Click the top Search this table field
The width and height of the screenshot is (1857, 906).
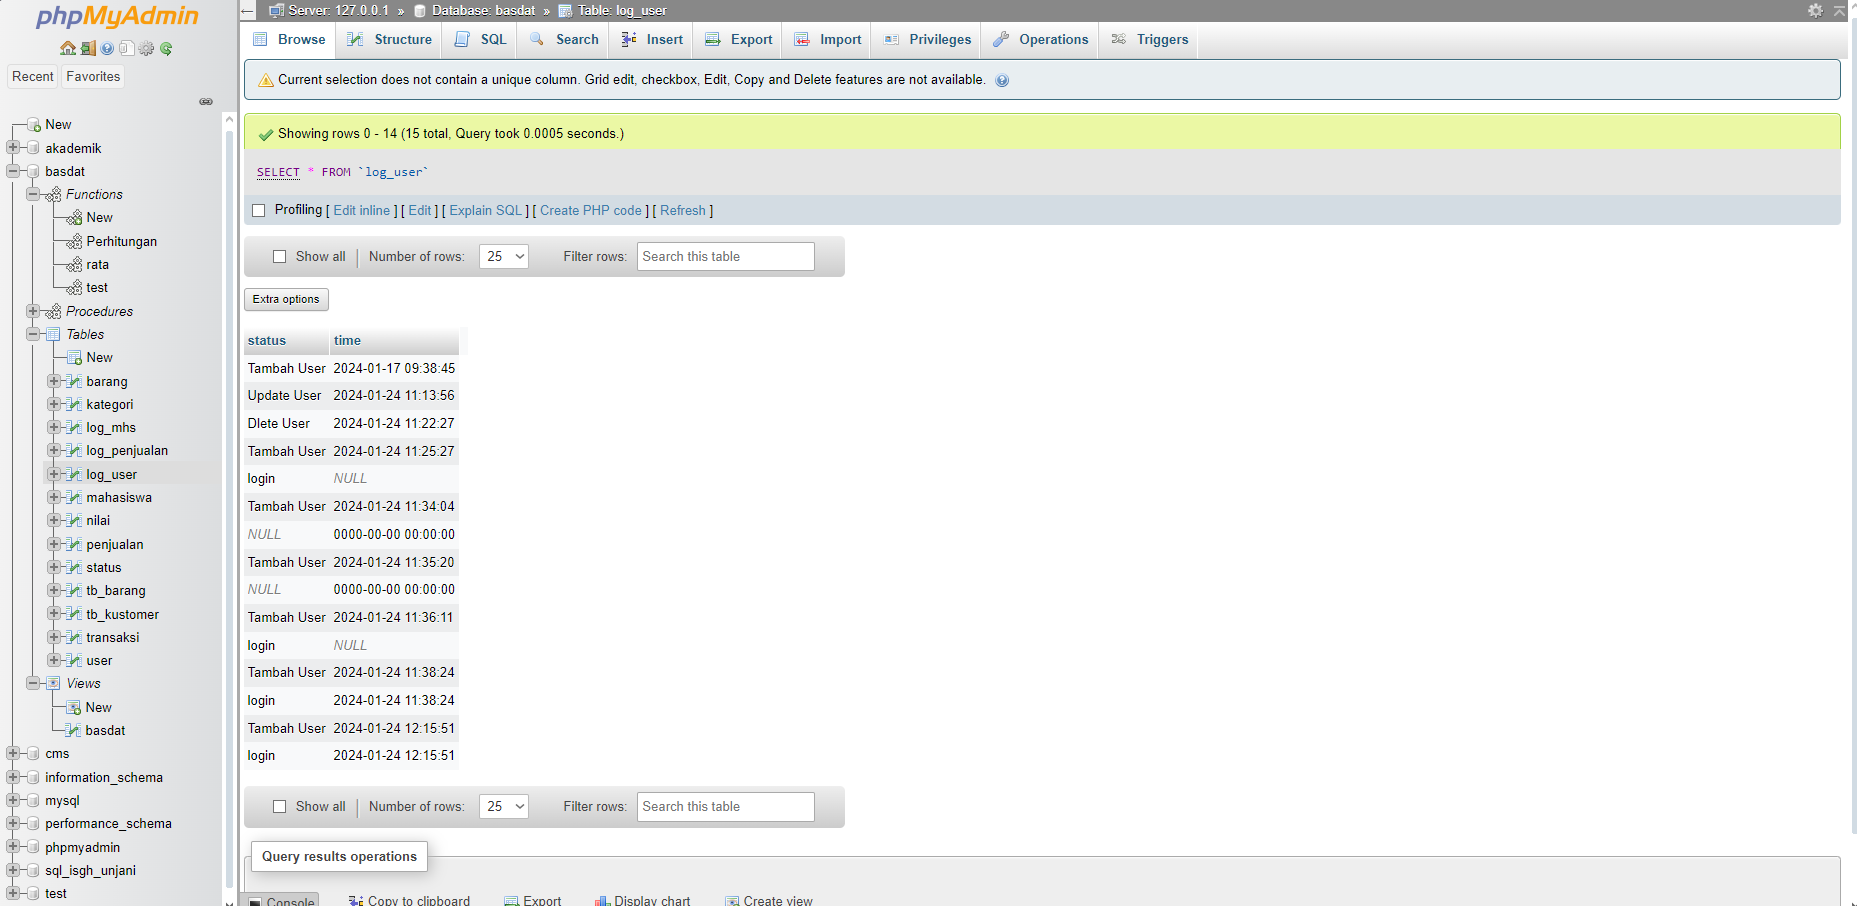click(725, 257)
